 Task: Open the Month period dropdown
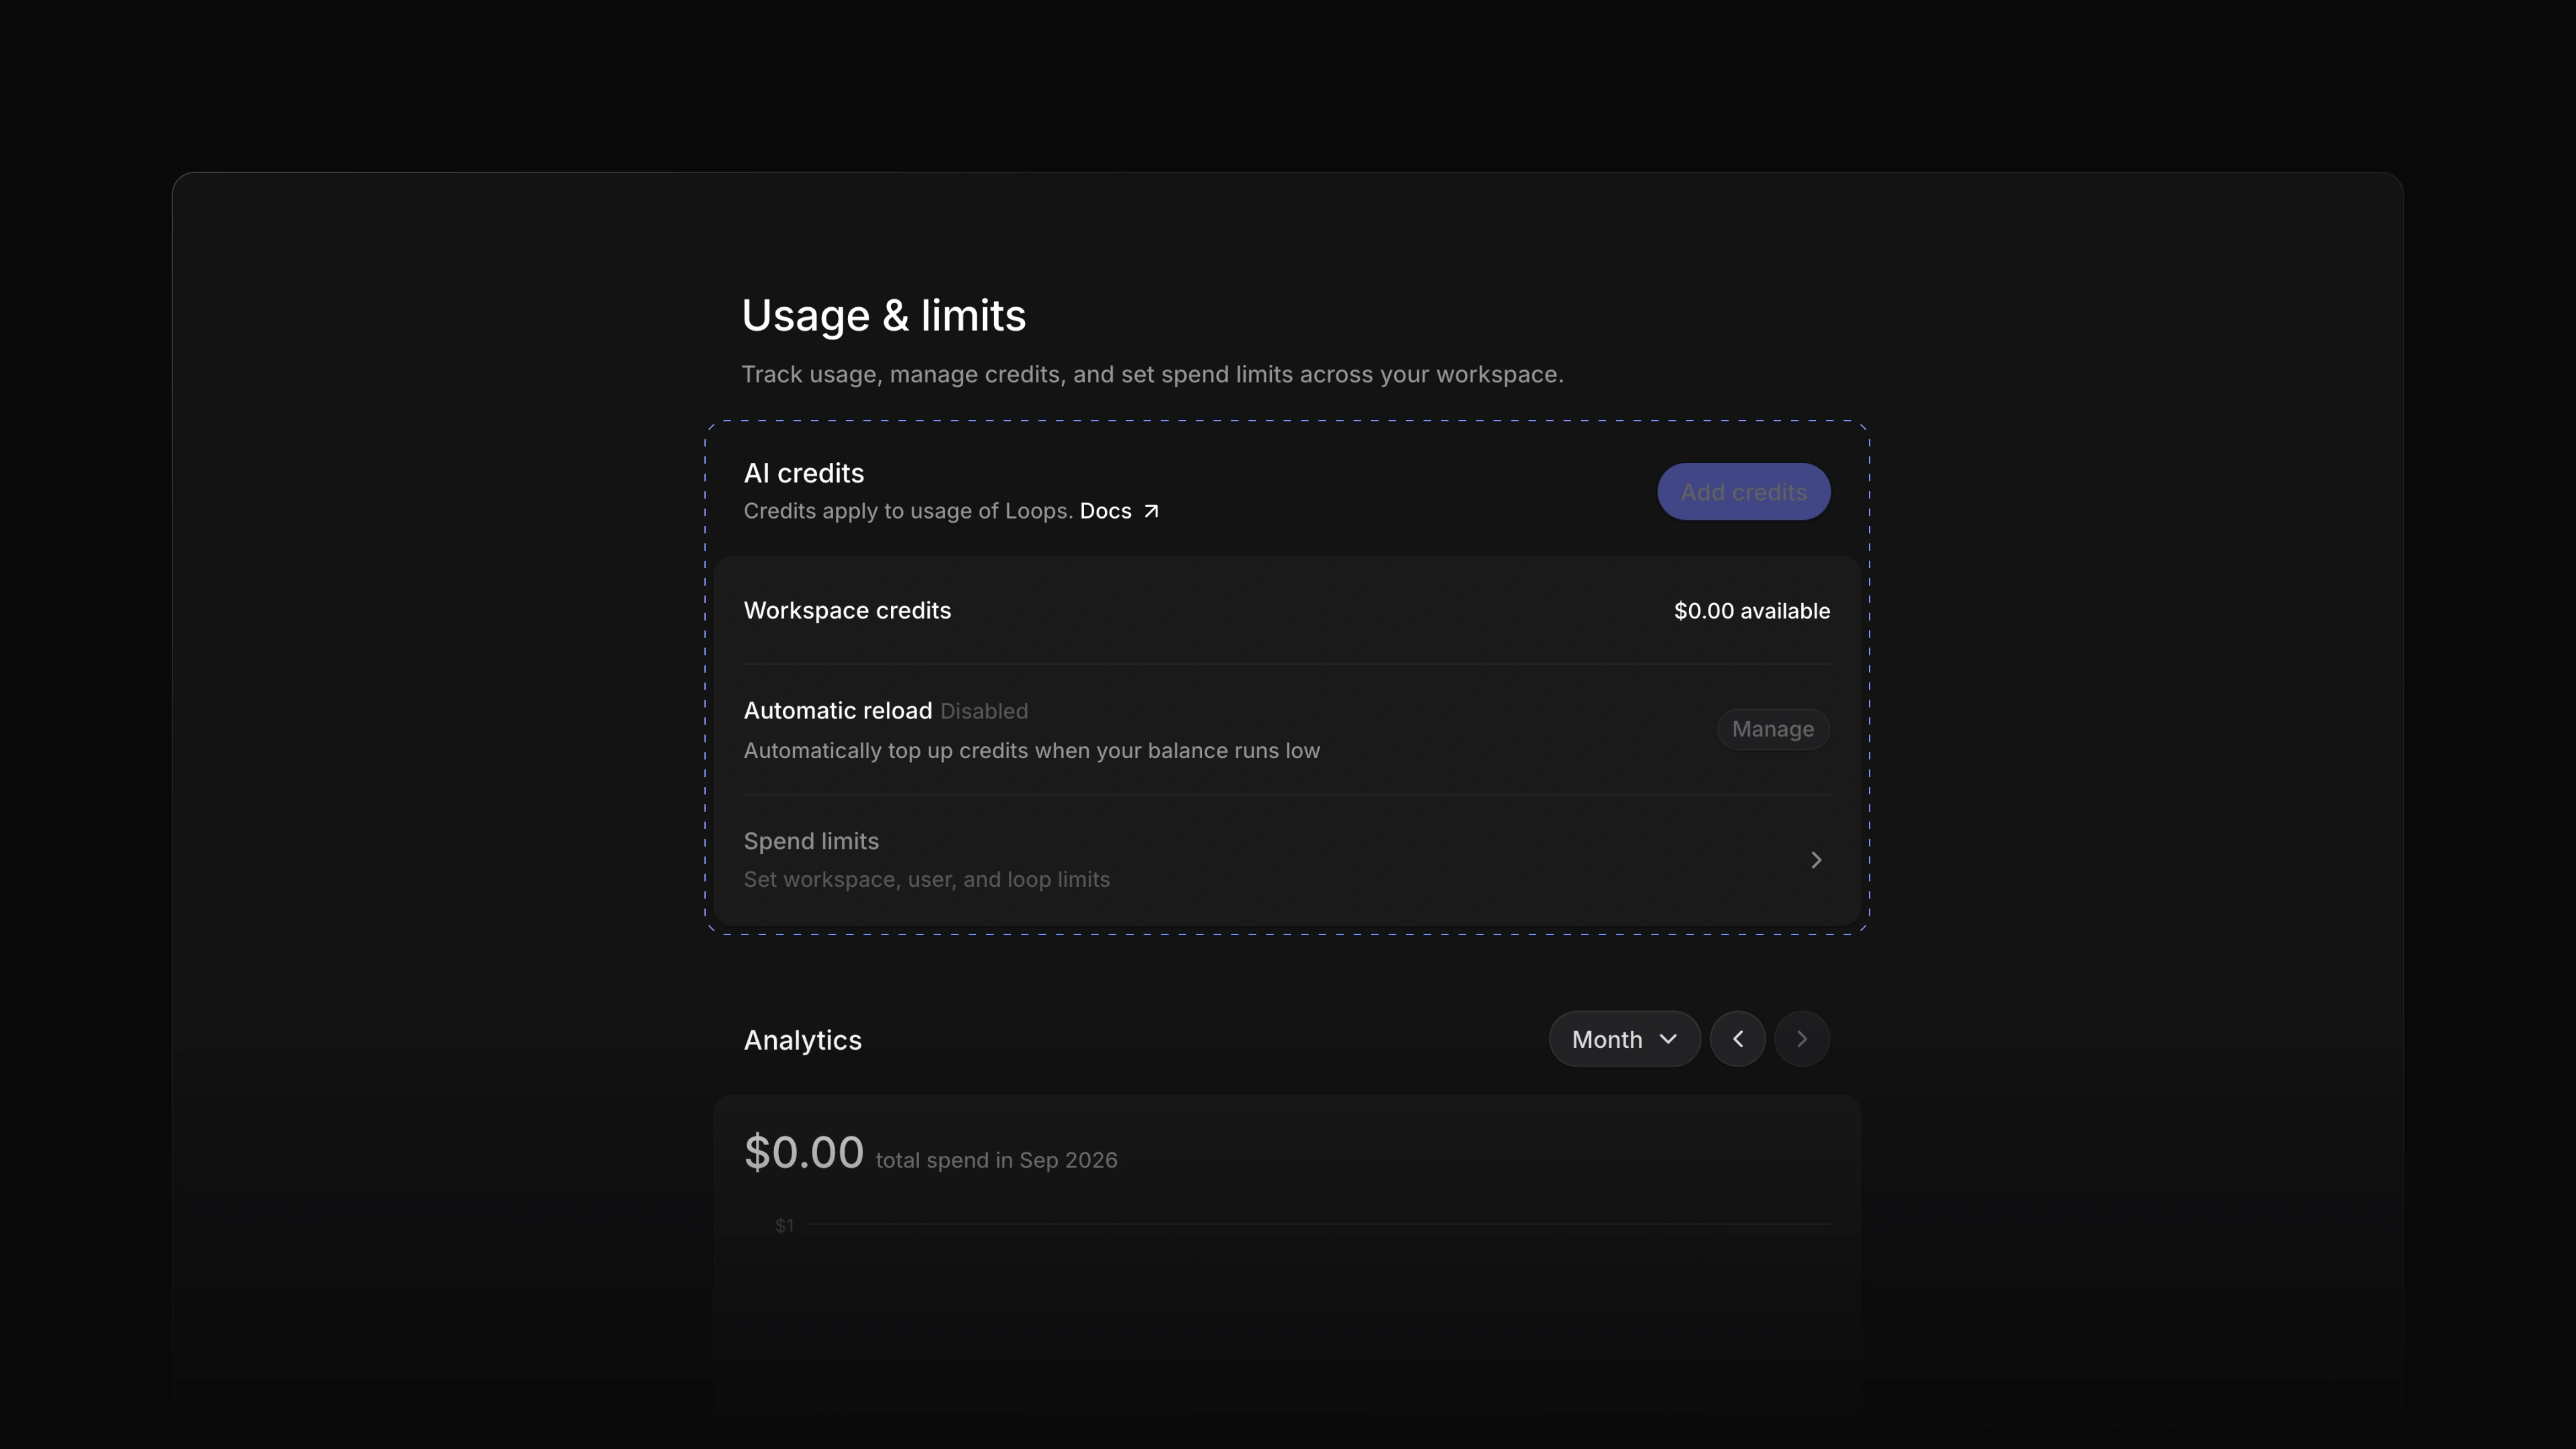(1624, 1039)
